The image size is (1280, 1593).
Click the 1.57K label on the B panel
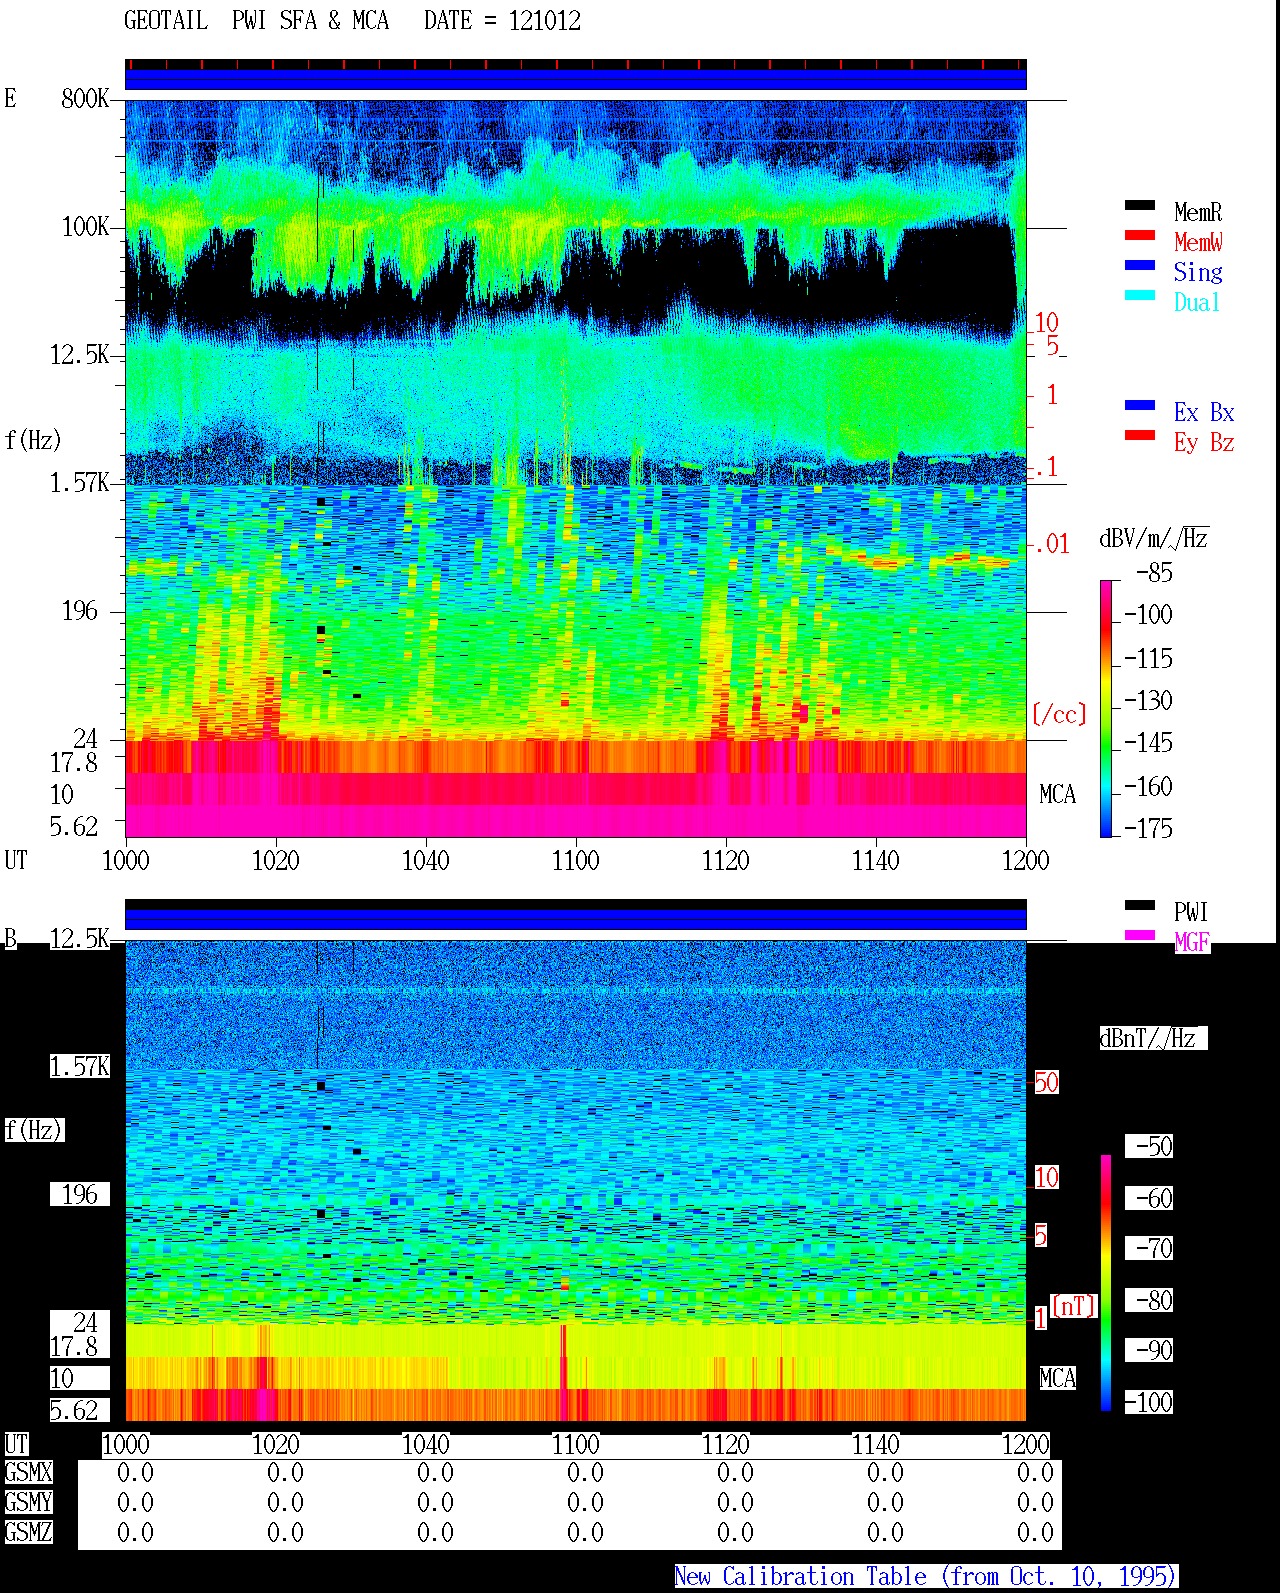click(80, 1067)
